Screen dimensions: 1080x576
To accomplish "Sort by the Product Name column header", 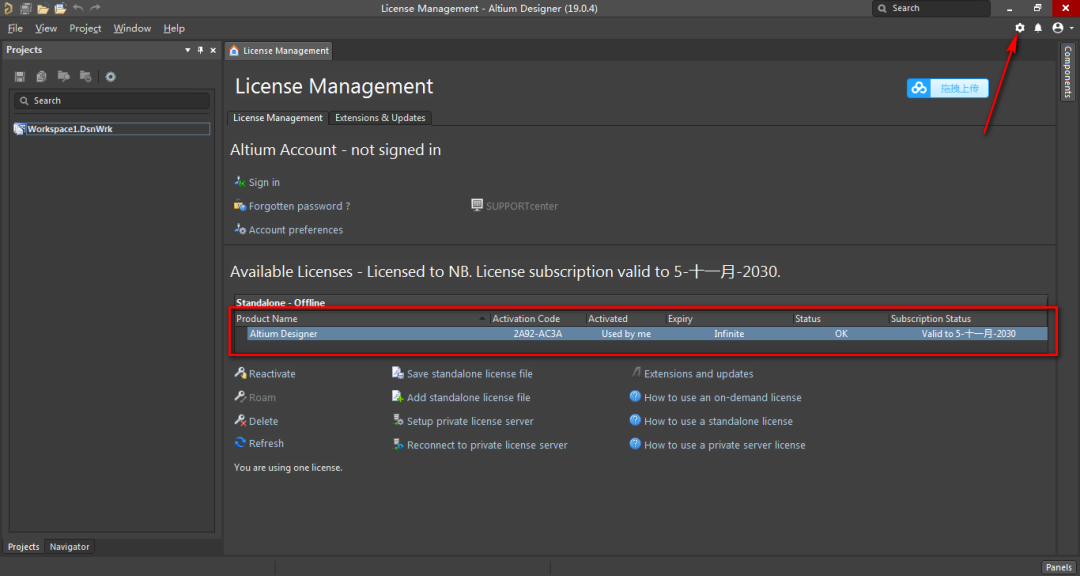I will 362,319.
